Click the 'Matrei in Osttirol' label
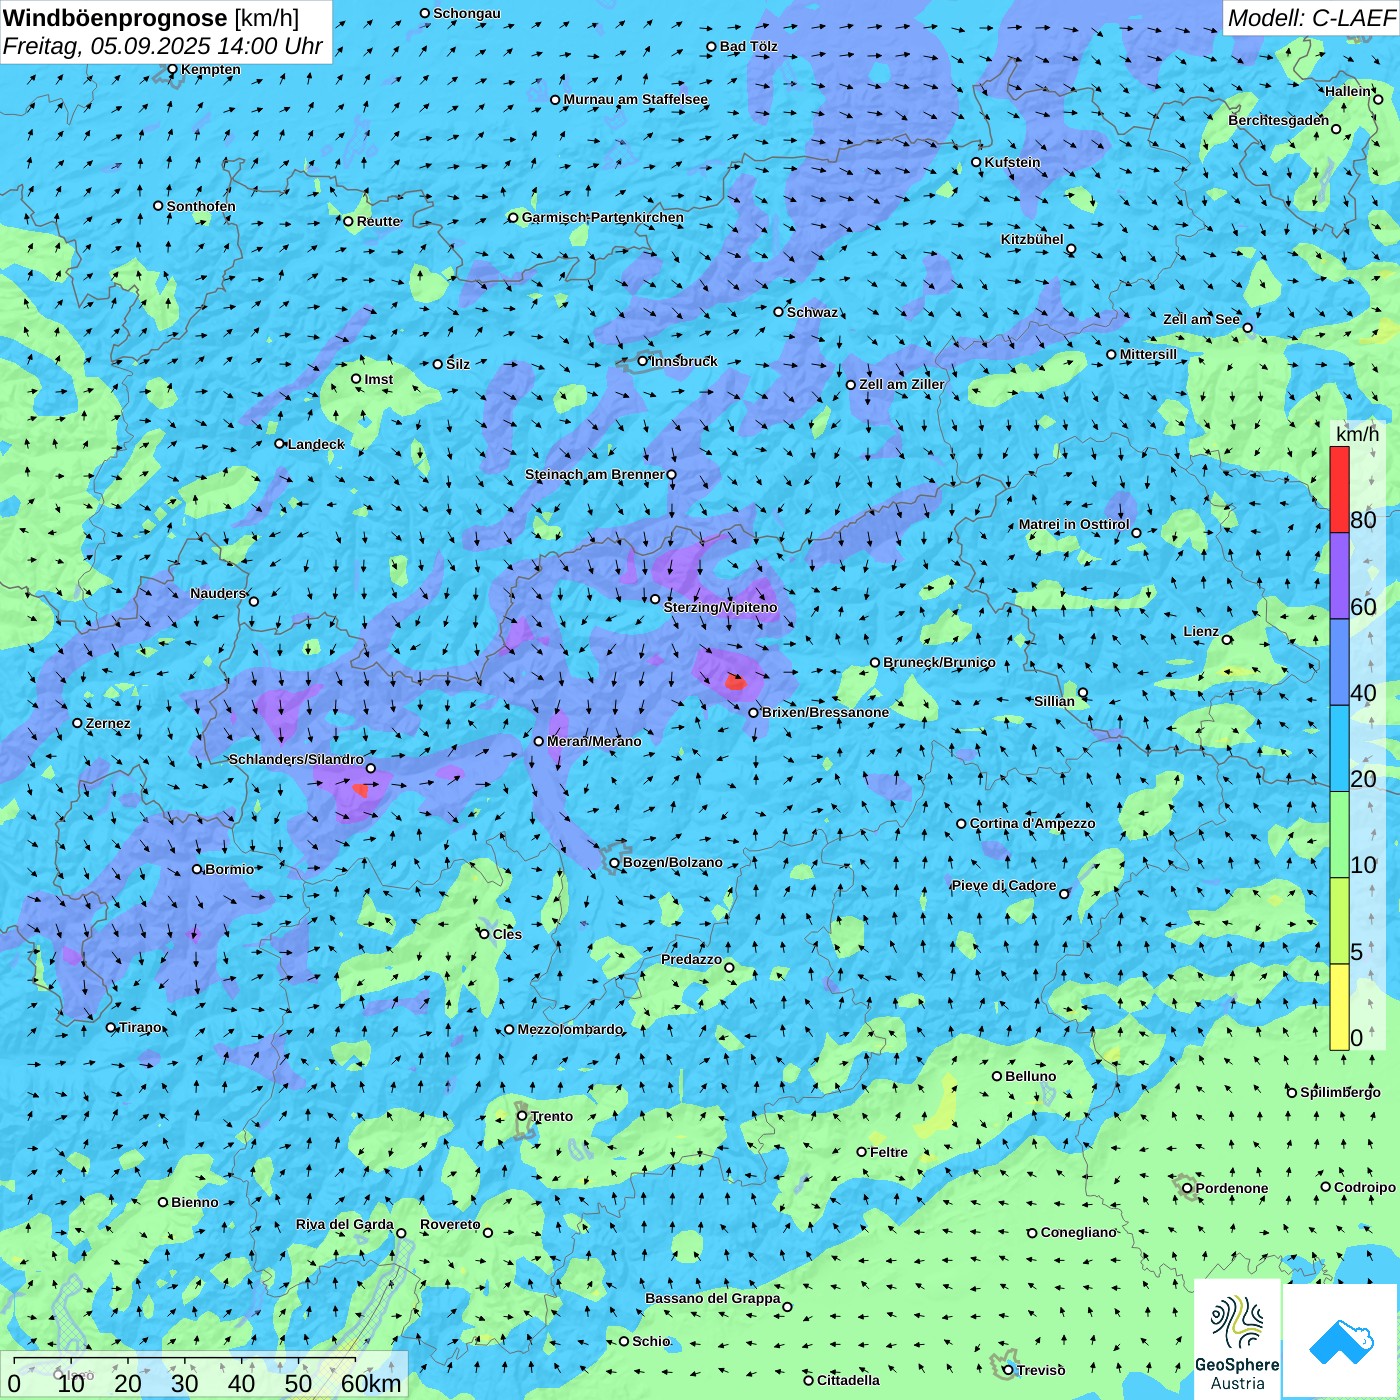 [x=1074, y=524]
